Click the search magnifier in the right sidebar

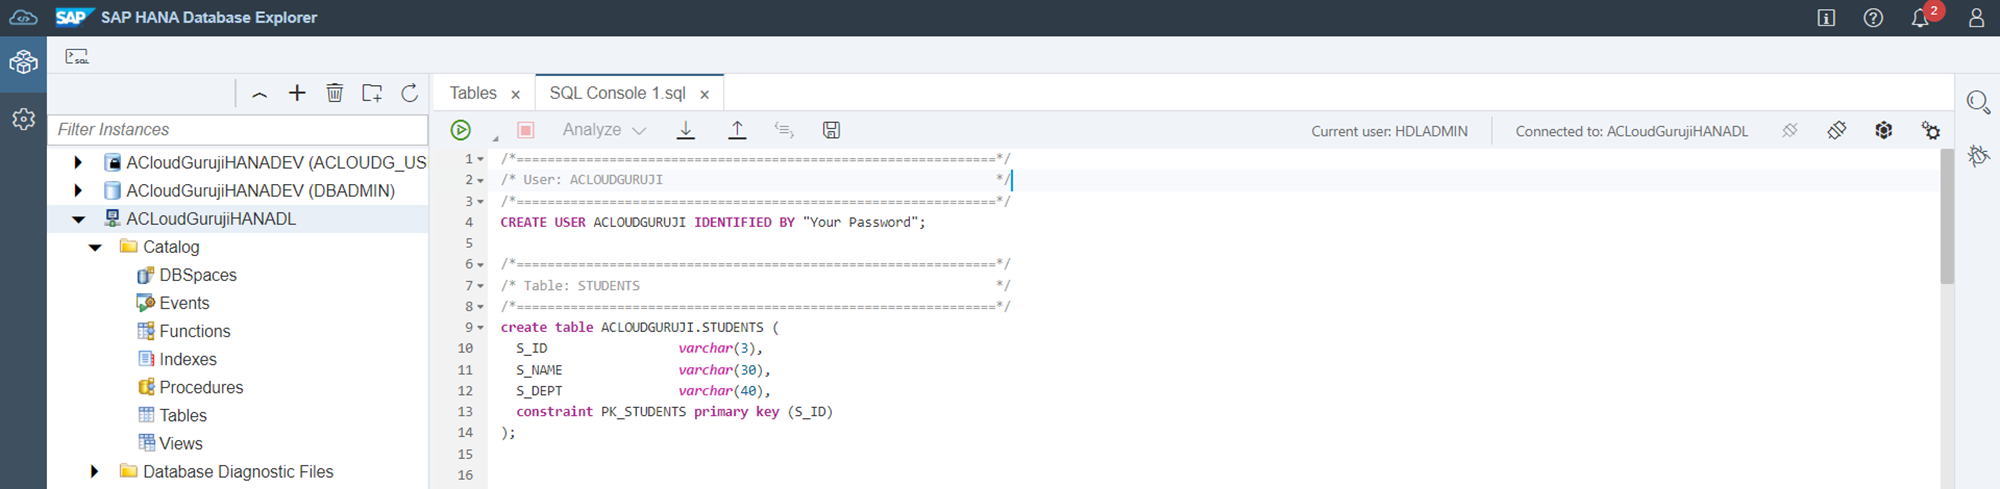[1977, 102]
